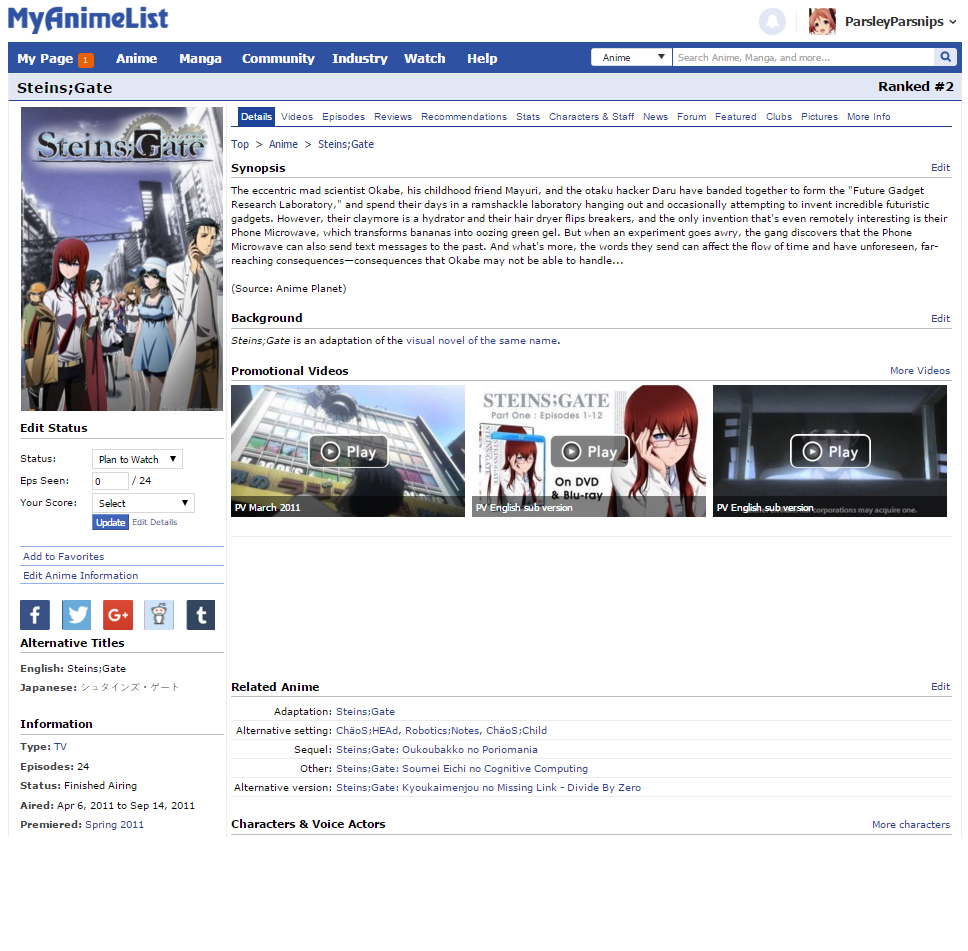Click Edit next to Related Anime
The width and height of the screenshot is (968, 951).
pos(940,687)
